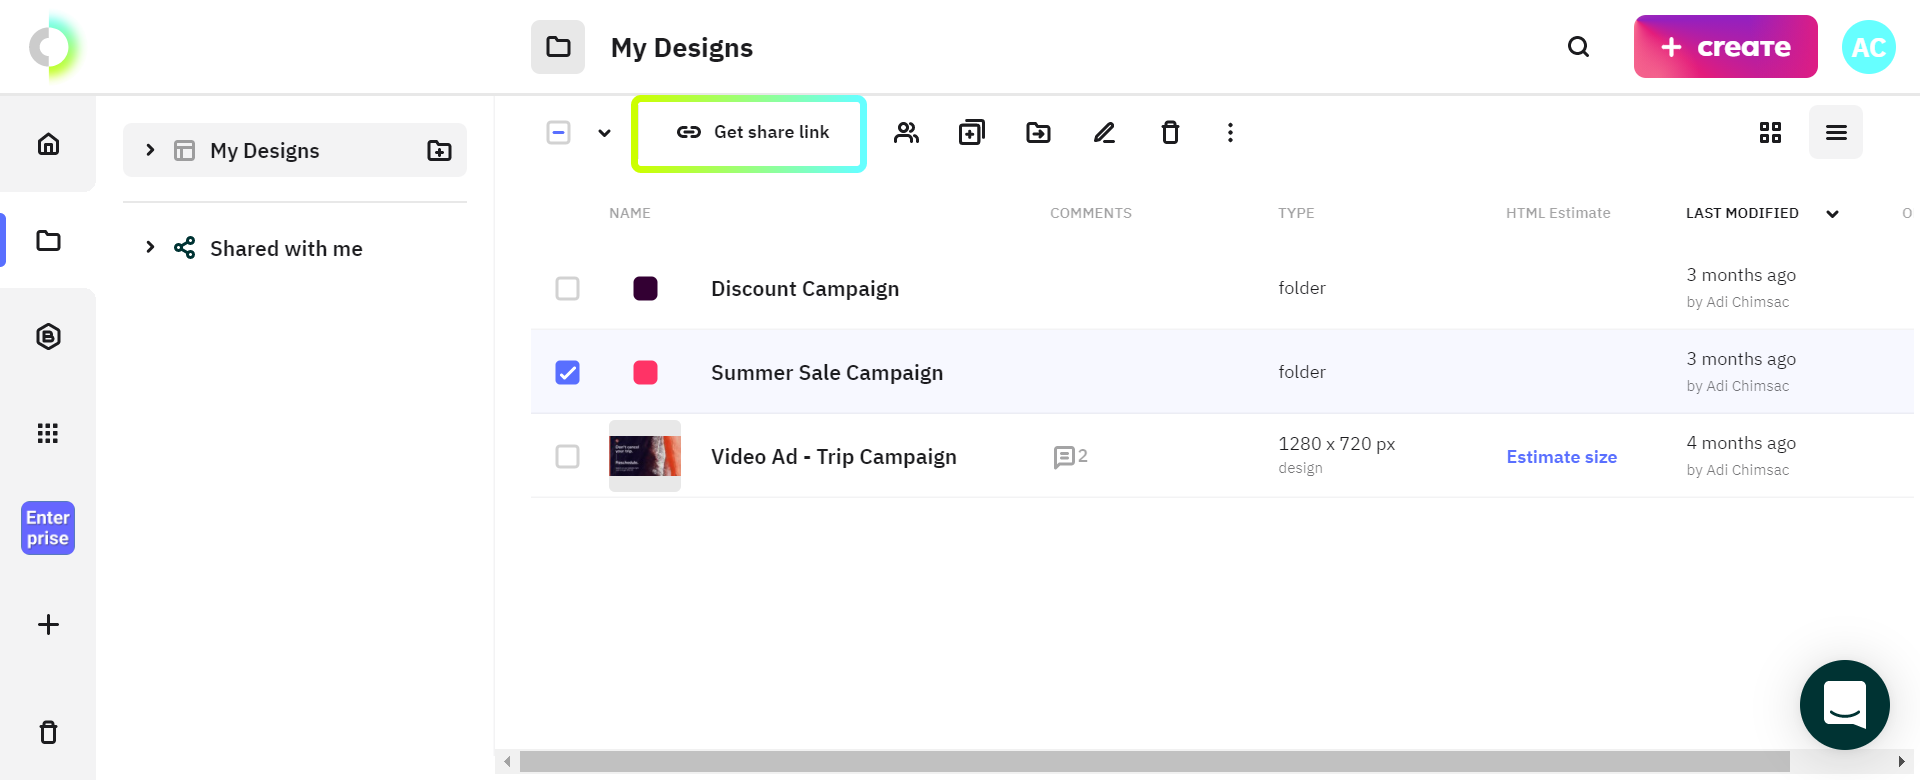
Task: Click the pink Summer Sale Campaign color swatch
Action: point(645,373)
